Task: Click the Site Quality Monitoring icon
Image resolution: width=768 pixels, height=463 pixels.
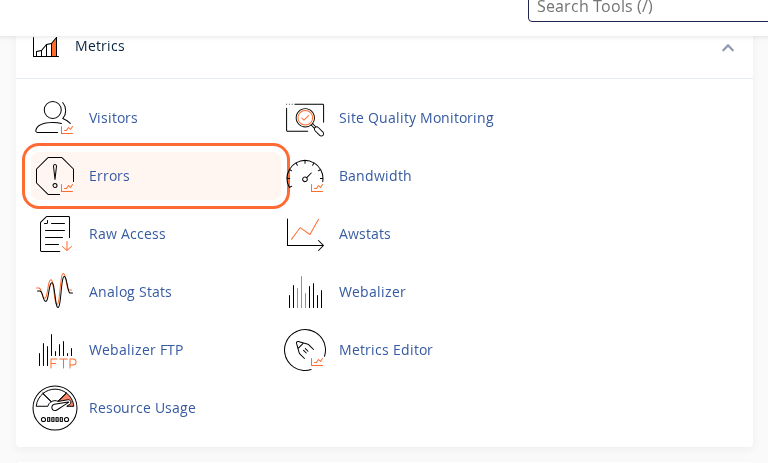Action: tap(305, 118)
